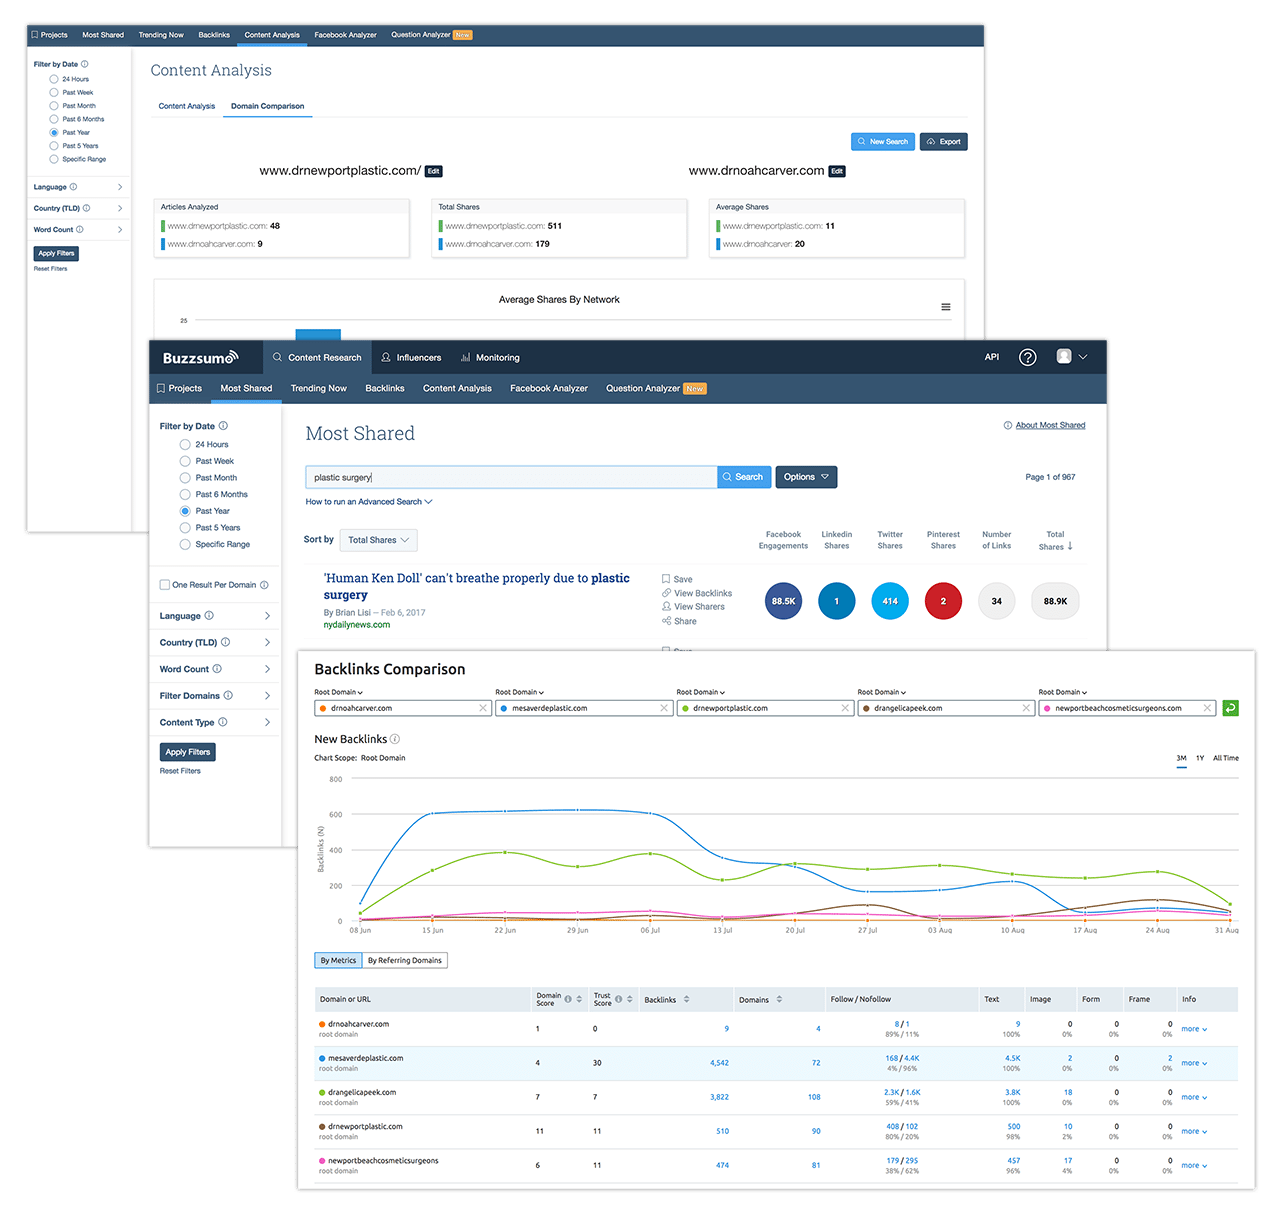Click the Share icon for the article
1280x1216 pixels.
point(666,621)
